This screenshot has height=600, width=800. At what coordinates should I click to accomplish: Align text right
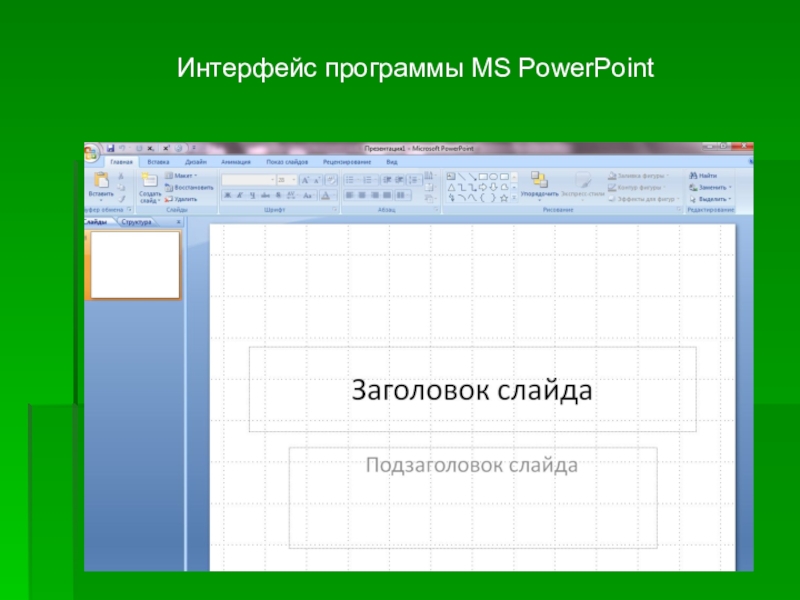375,195
